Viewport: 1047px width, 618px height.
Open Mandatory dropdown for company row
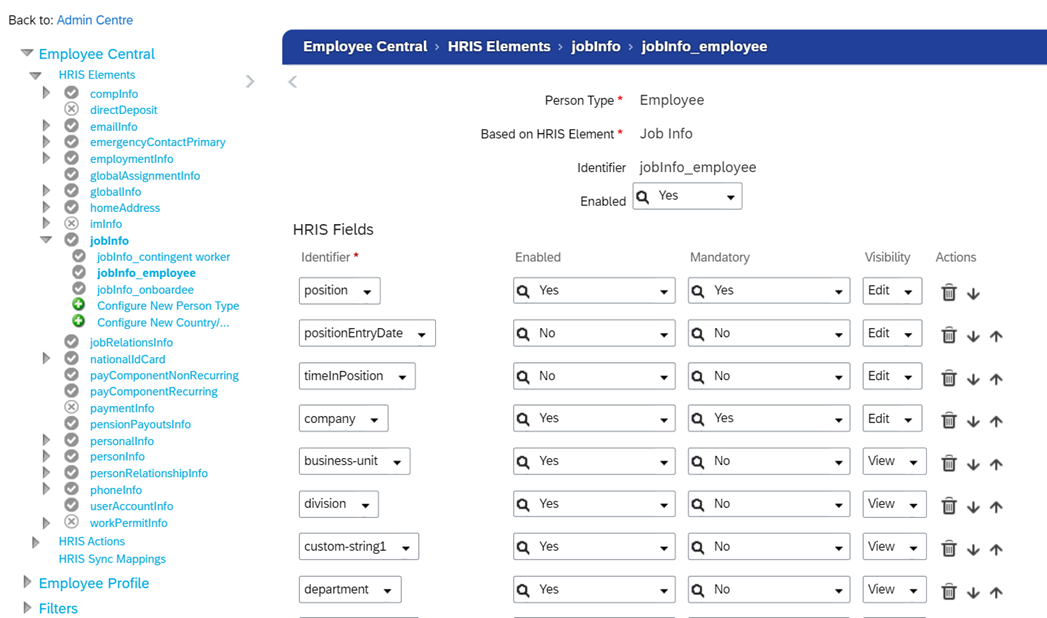click(x=768, y=419)
